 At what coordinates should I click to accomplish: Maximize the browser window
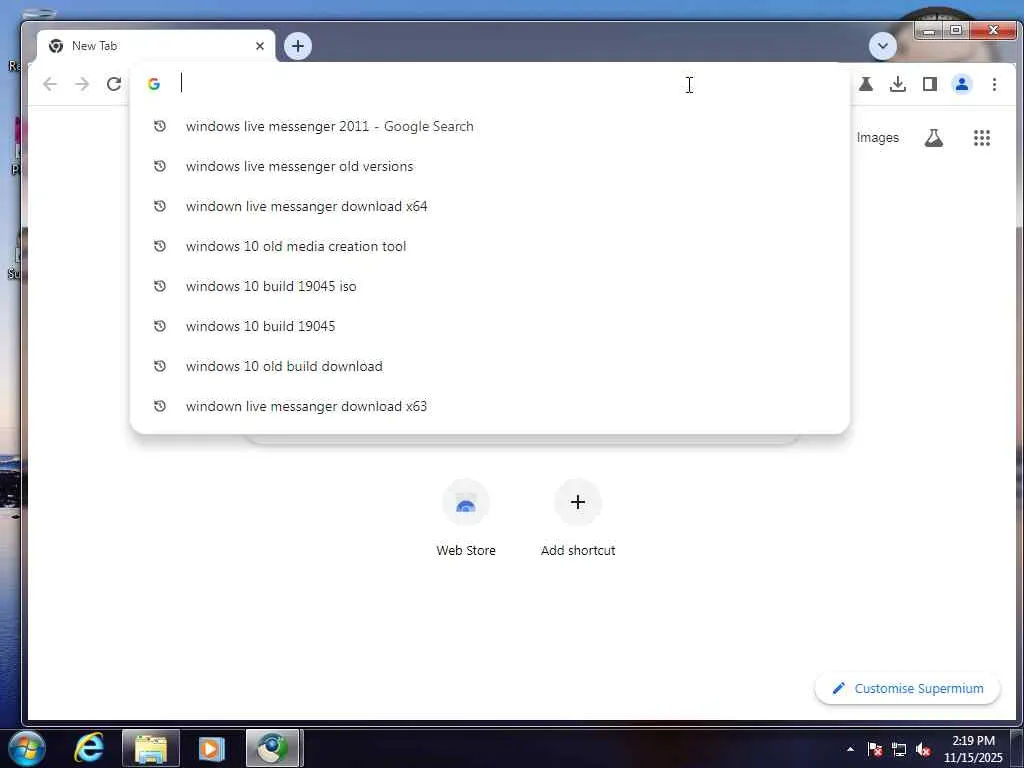pyautogui.click(x=956, y=30)
